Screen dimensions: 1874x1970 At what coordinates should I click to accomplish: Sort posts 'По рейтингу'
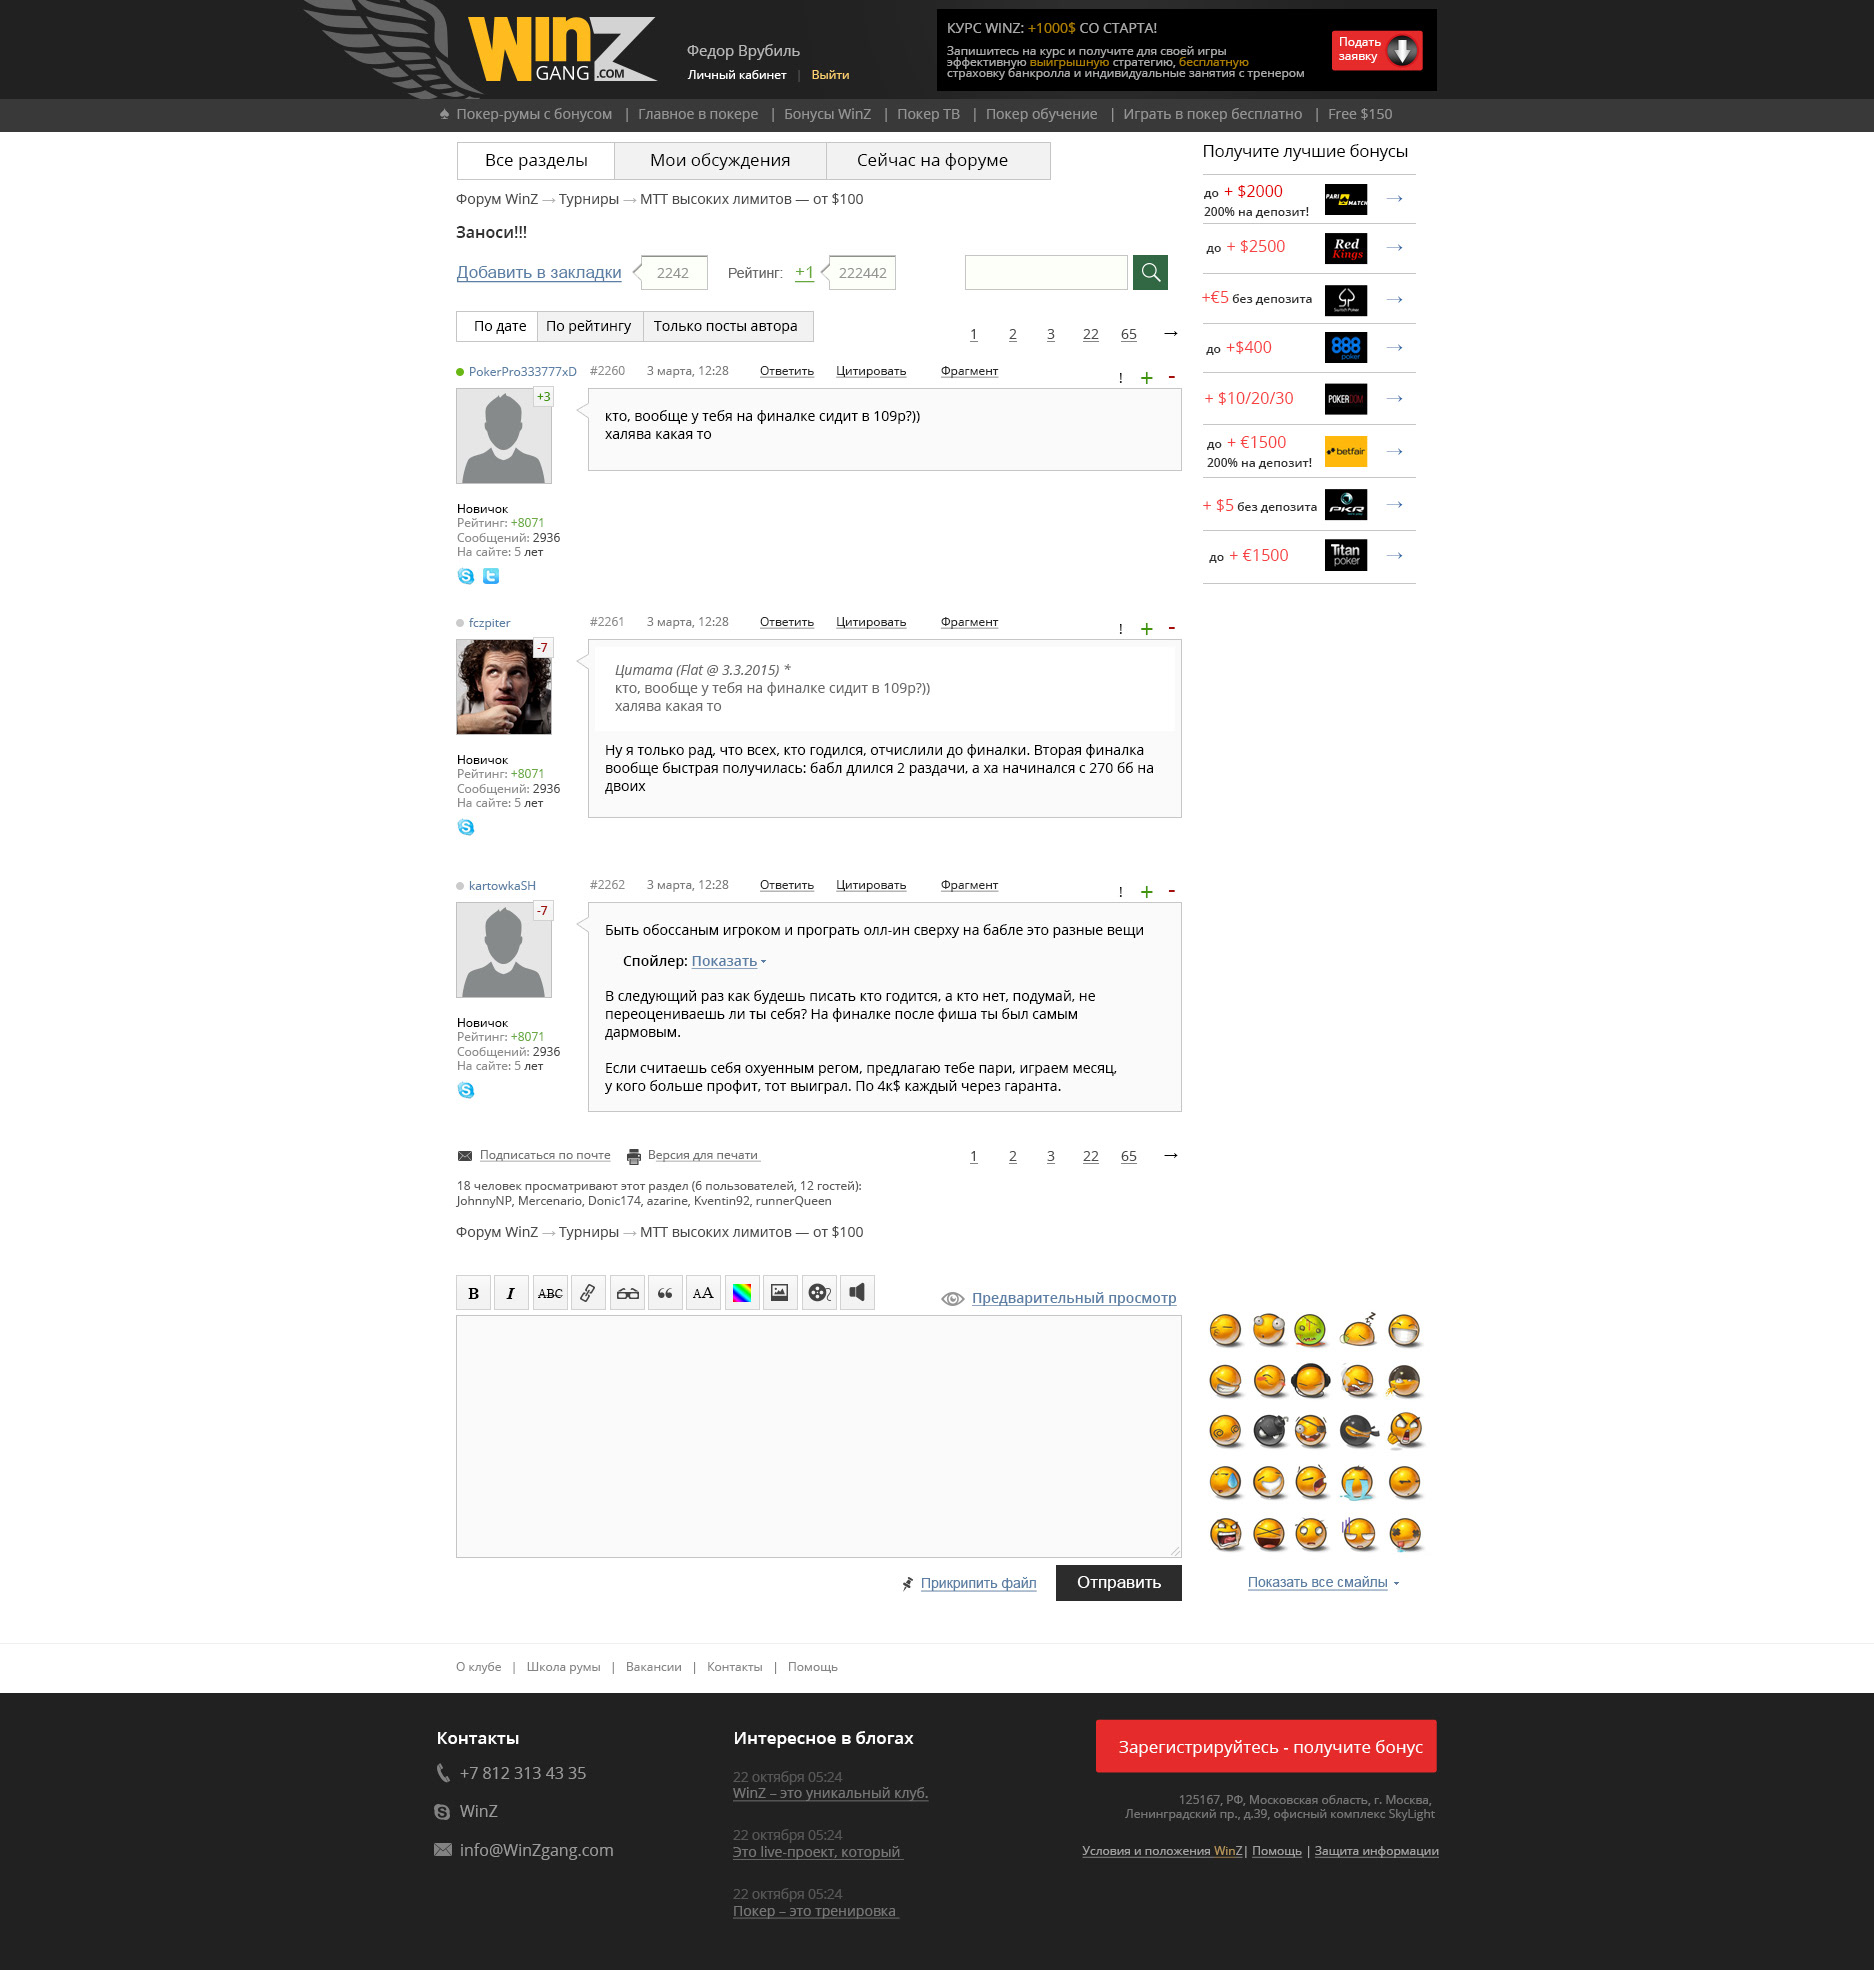point(589,326)
